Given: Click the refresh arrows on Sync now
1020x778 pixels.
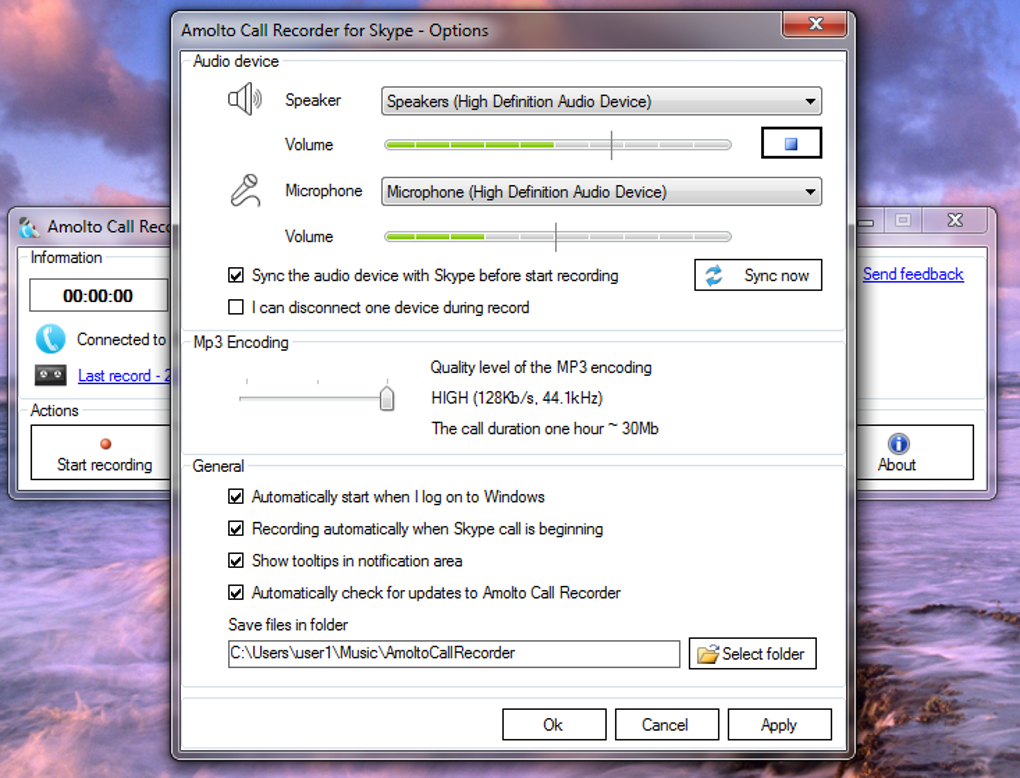Looking at the screenshot, I should [x=714, y=275].
